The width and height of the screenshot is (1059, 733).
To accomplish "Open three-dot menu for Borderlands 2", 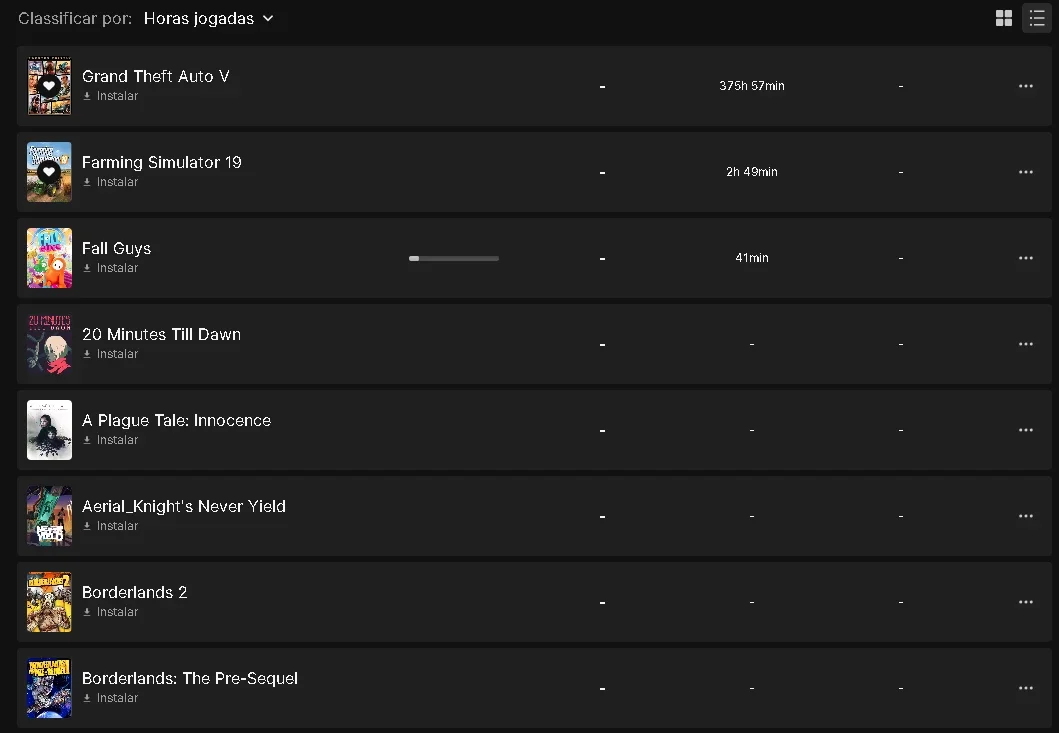I will point(1025,602).
